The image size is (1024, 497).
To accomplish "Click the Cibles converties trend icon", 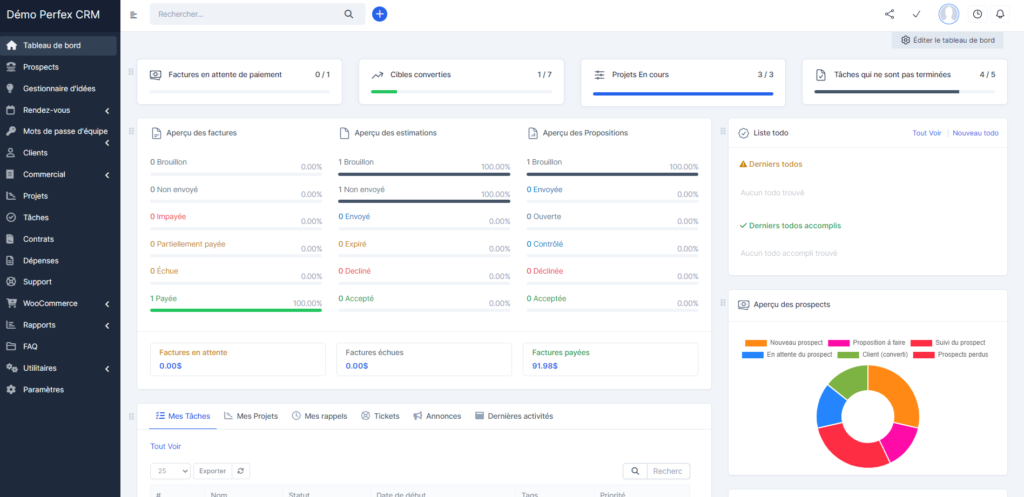I will tap(377, 75).
